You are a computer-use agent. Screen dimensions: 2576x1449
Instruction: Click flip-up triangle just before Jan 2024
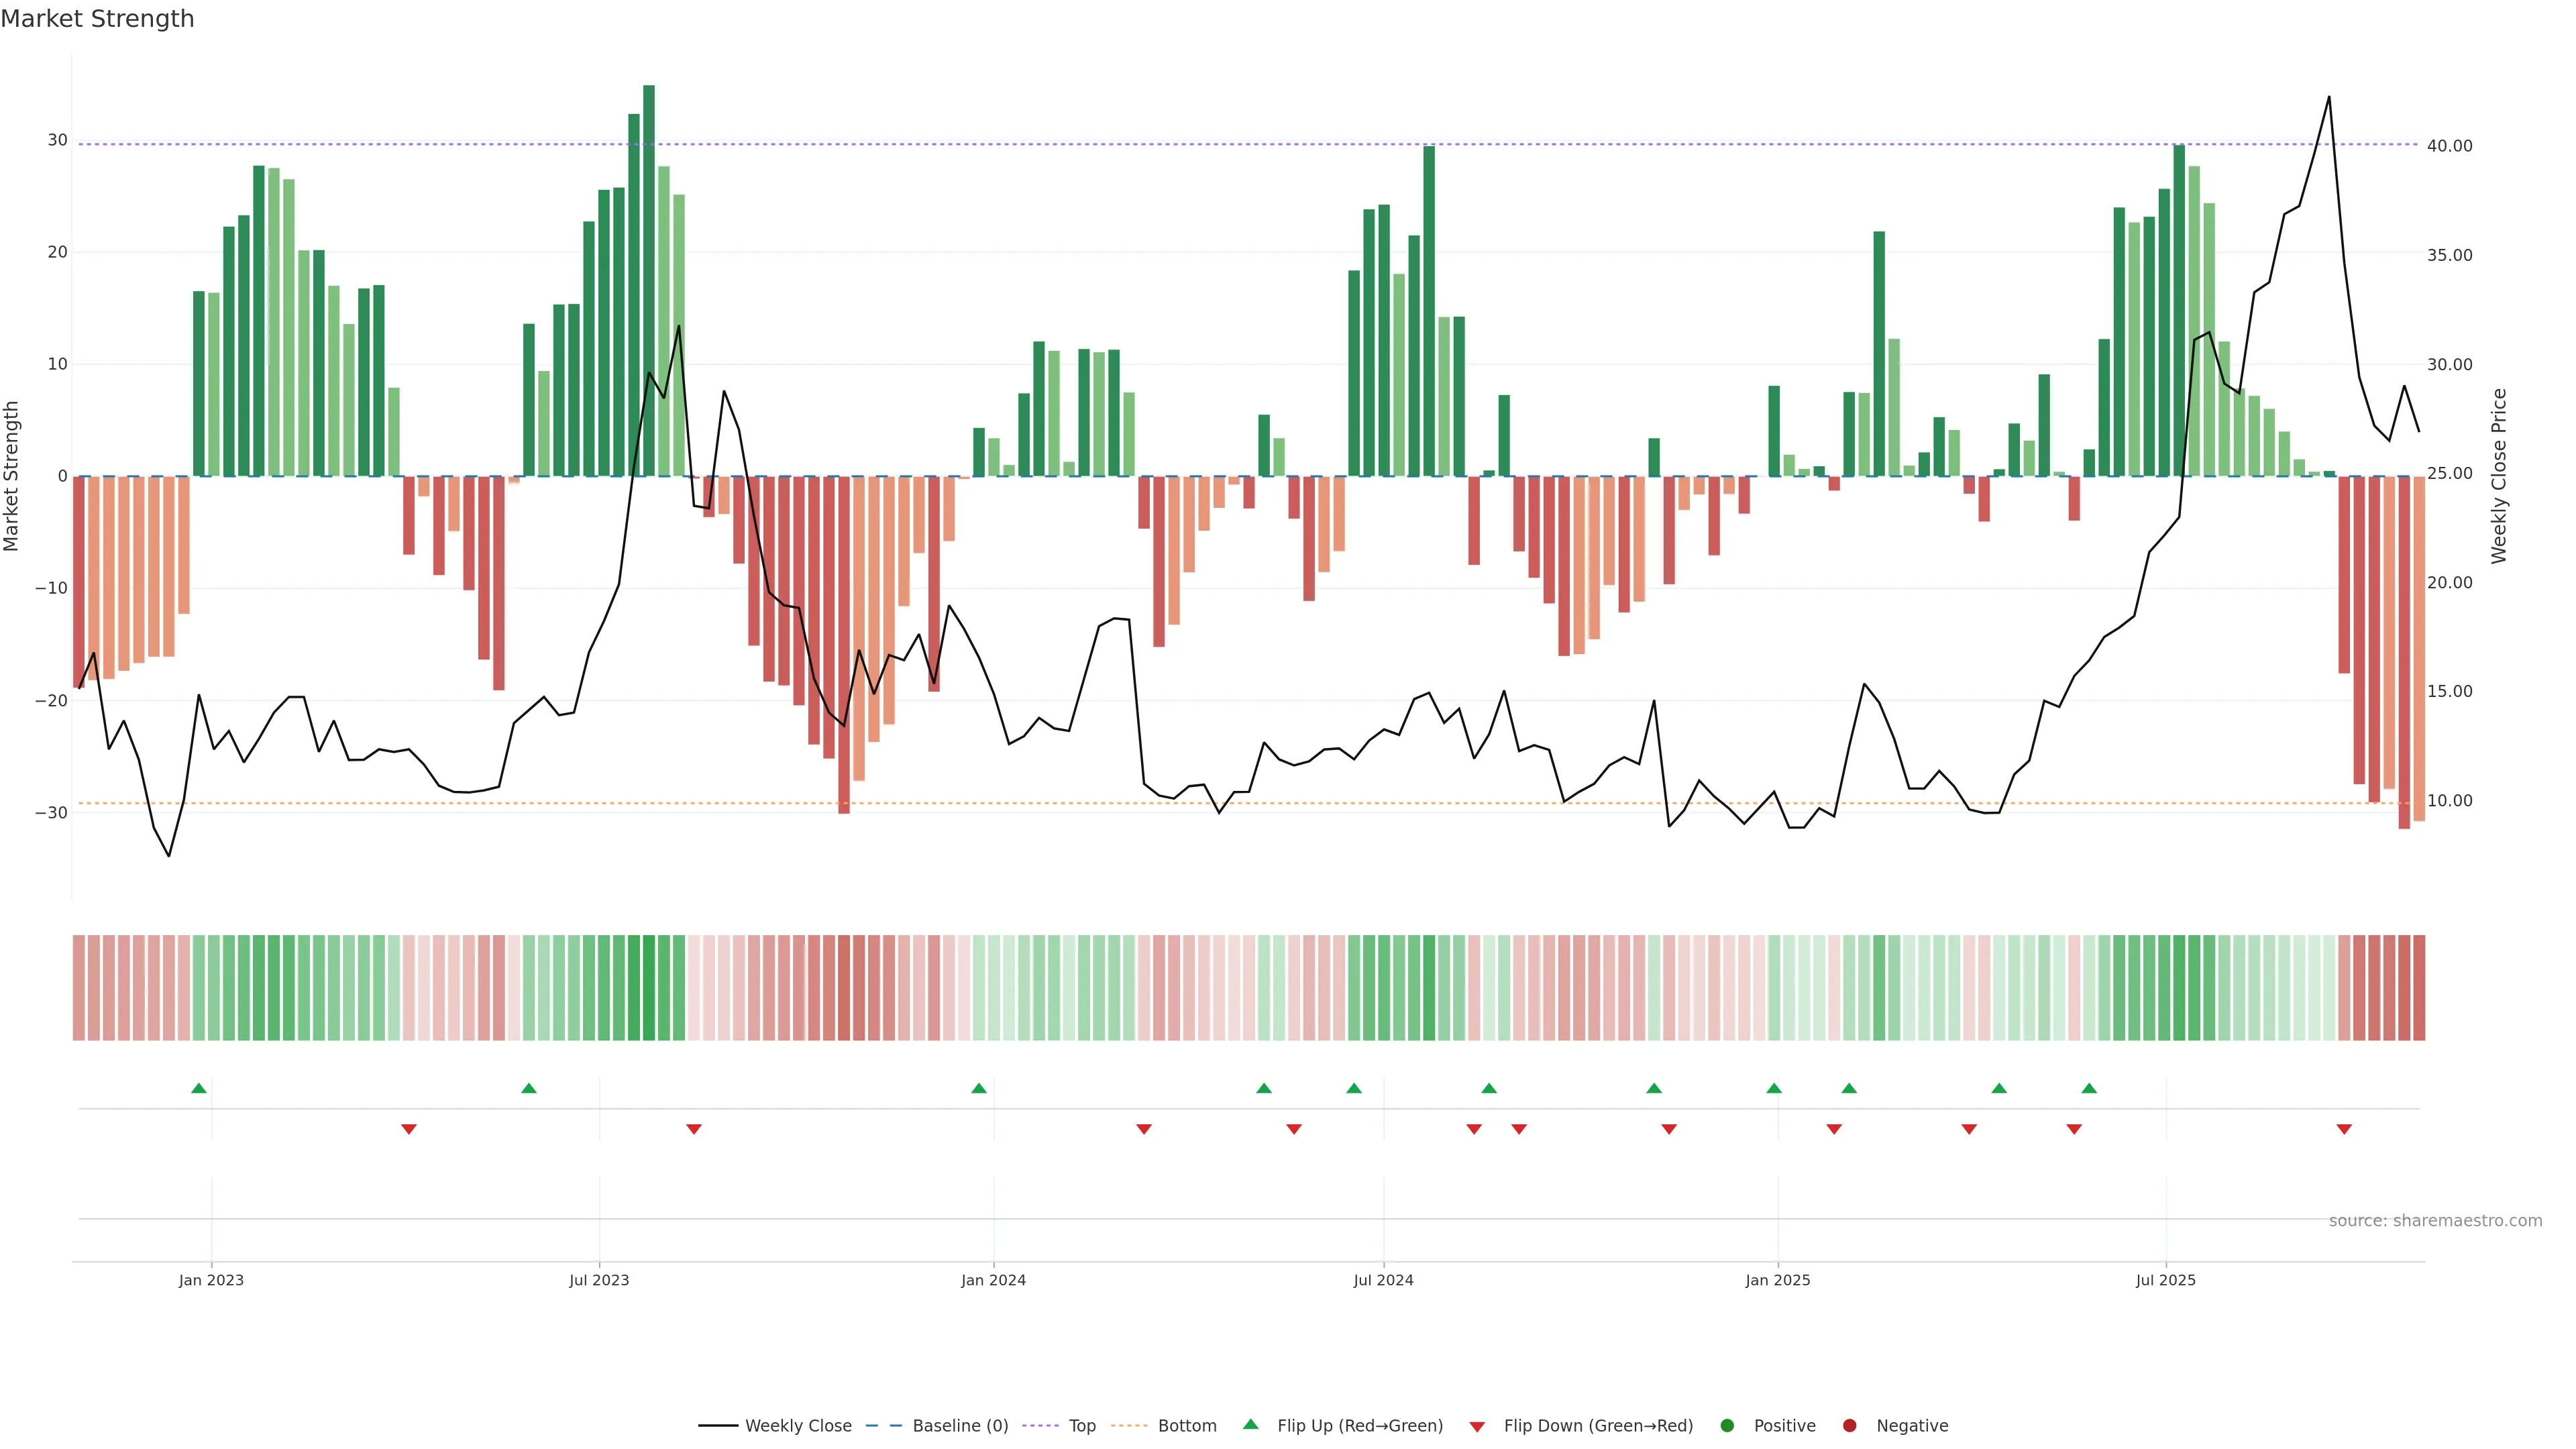tap(979, 1088)
